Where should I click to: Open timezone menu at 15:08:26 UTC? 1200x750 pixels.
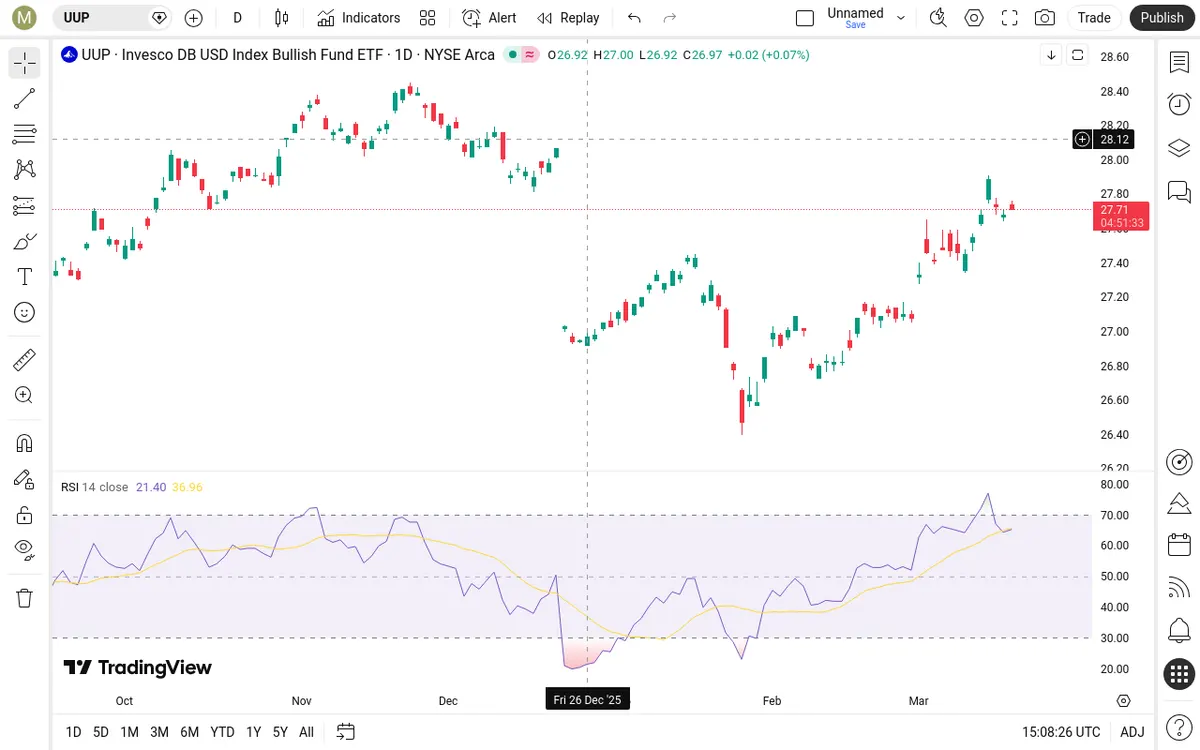[1061, 732]
